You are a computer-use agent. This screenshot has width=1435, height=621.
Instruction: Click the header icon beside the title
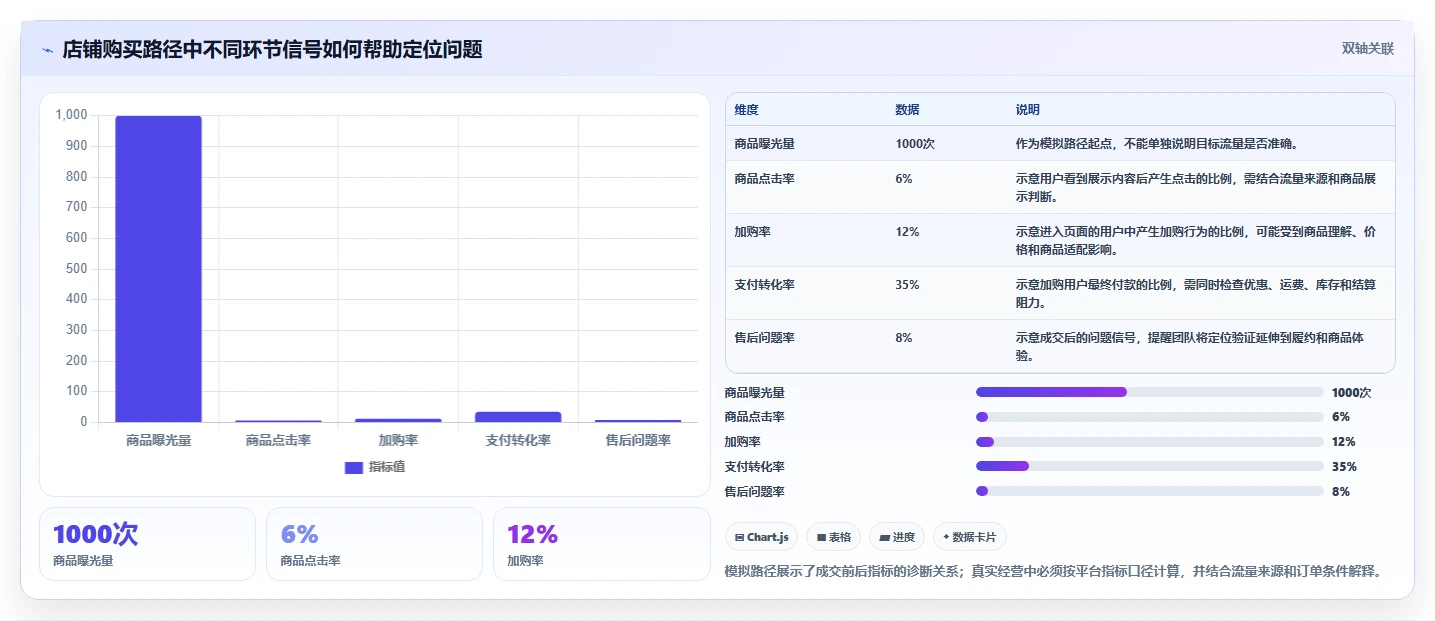pyautogui.click(x=48, y=50)
